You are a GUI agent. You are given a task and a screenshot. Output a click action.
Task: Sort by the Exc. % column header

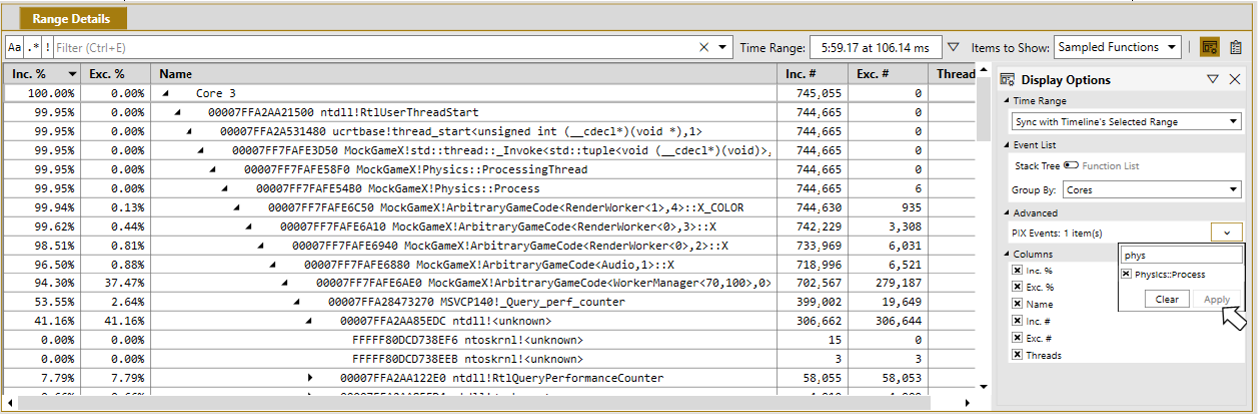[x=115, y=74]
